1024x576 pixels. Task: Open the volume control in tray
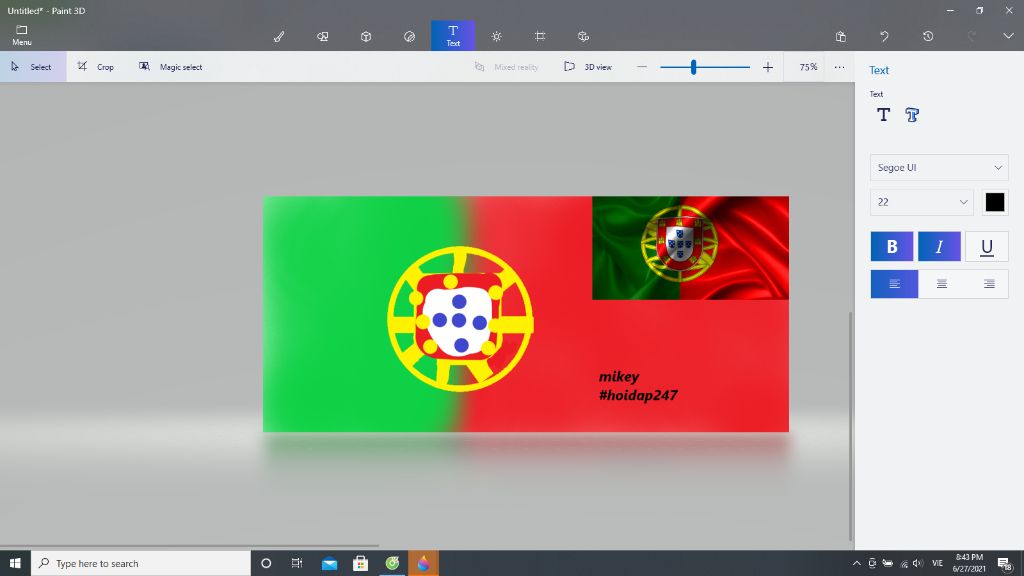tap(918, 563)
